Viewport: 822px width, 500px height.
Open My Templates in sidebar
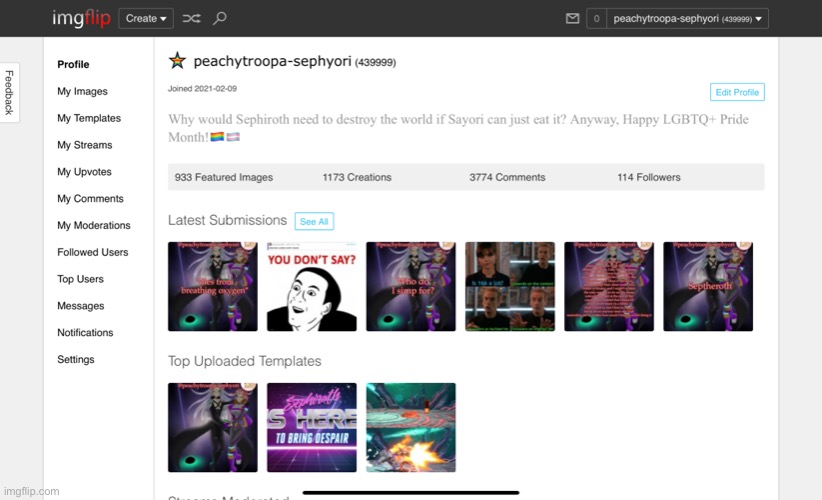click(x=89, y=118)
